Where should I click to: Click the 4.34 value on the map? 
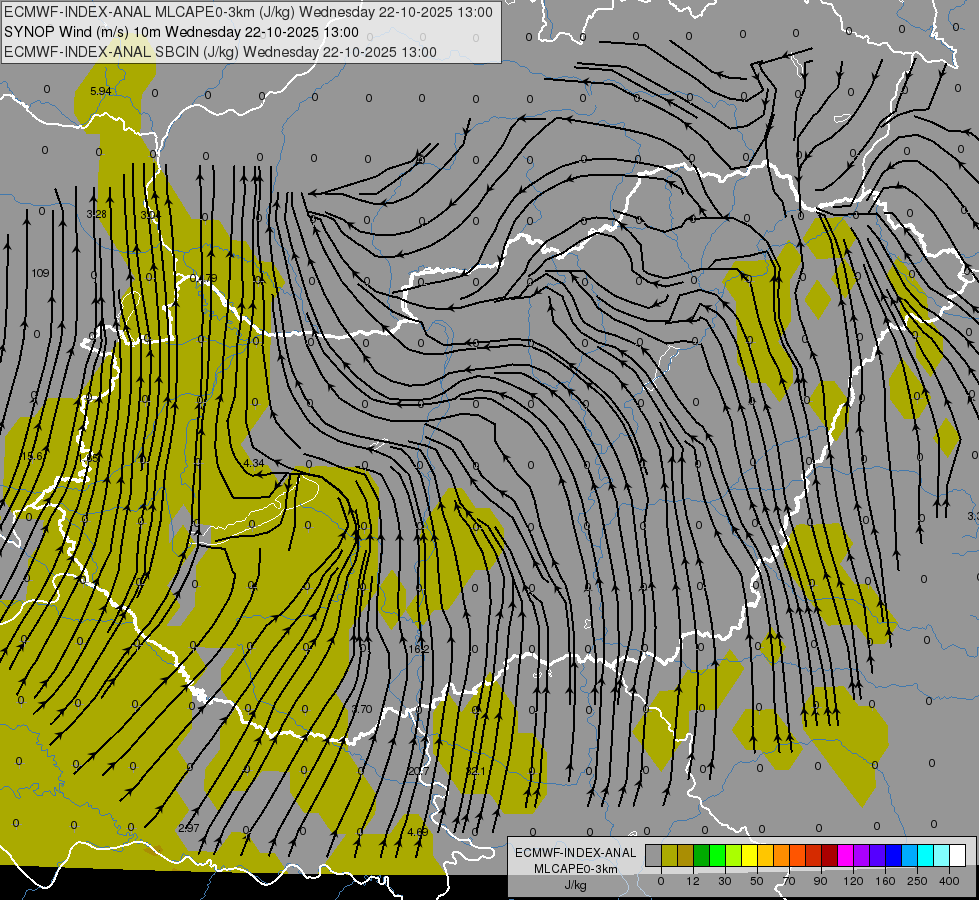(253, 463)
